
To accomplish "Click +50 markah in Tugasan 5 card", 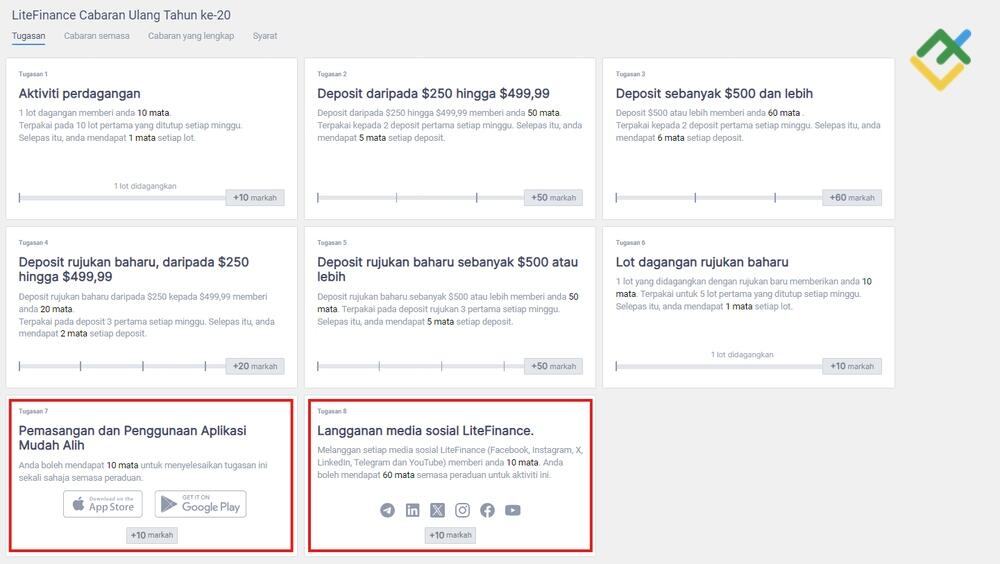I will click(x=554, y=366).
